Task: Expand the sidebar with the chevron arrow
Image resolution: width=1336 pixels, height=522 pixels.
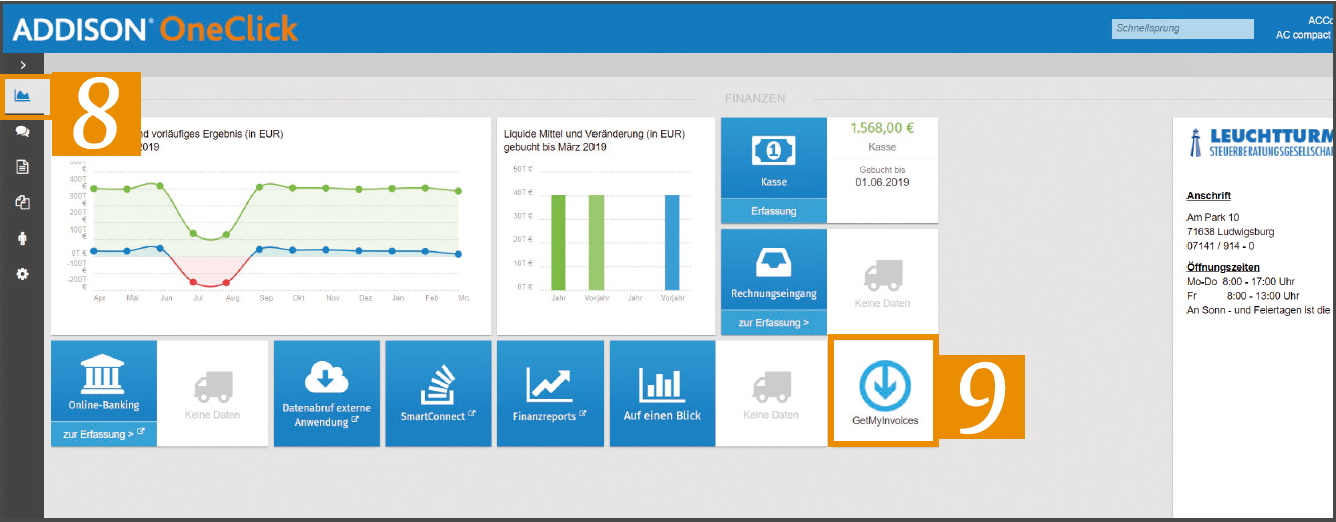Action: [22, 64]
